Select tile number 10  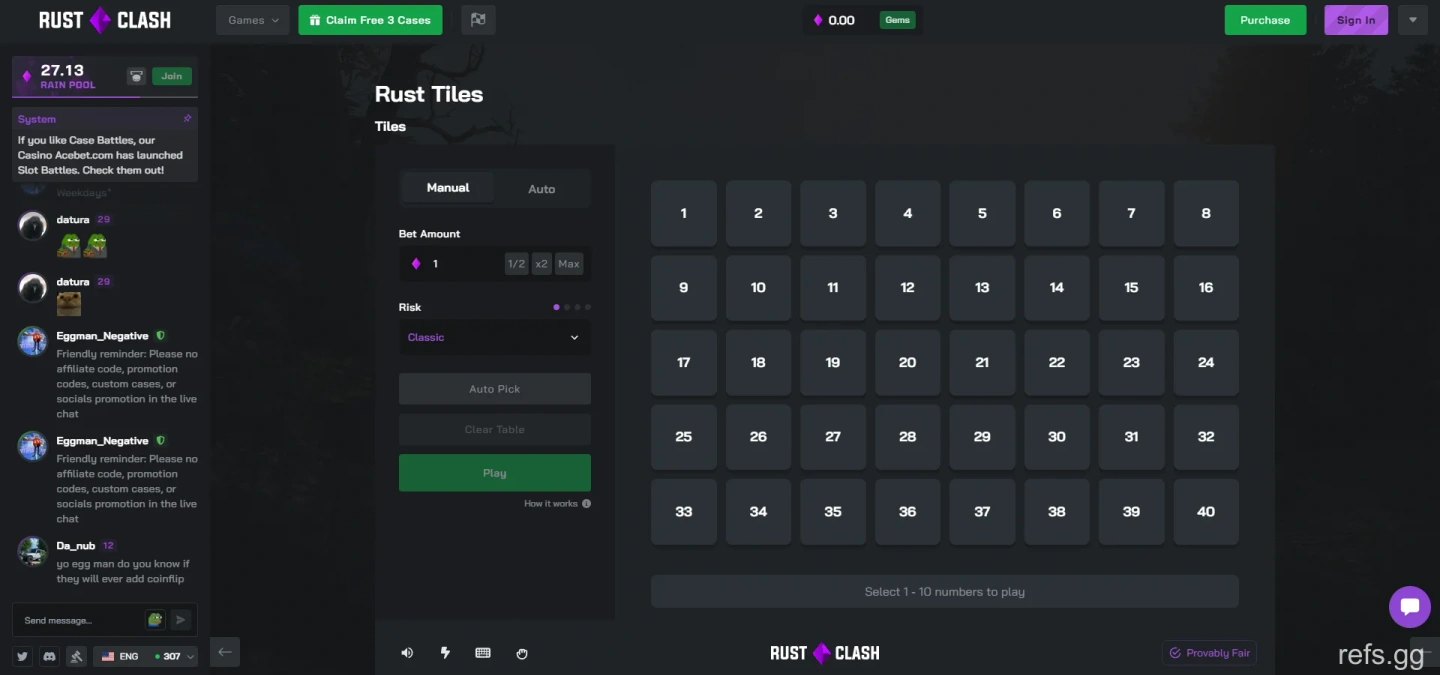(758, 288)
